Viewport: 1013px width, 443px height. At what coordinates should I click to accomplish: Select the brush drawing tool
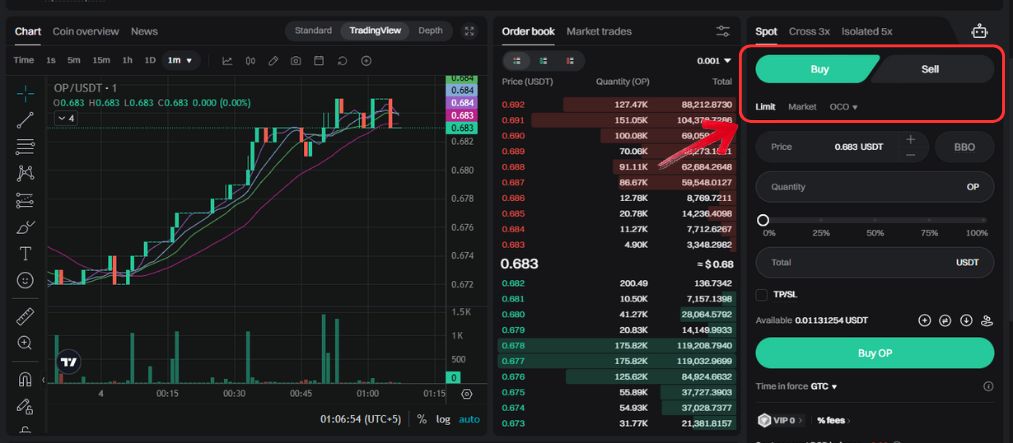coord(25,227)
